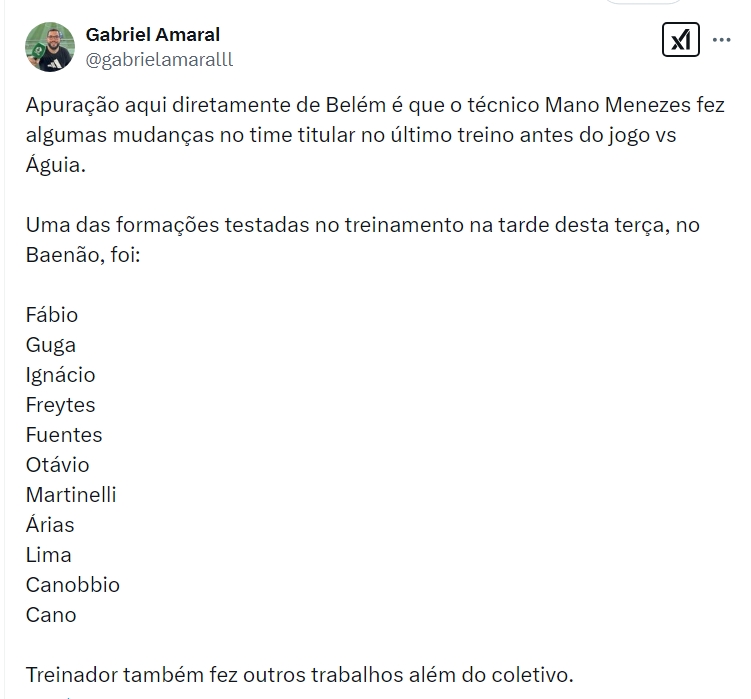Click the name Lima in the lineup
This screenshot has width=751, height=699.
[x=48, y=555]
